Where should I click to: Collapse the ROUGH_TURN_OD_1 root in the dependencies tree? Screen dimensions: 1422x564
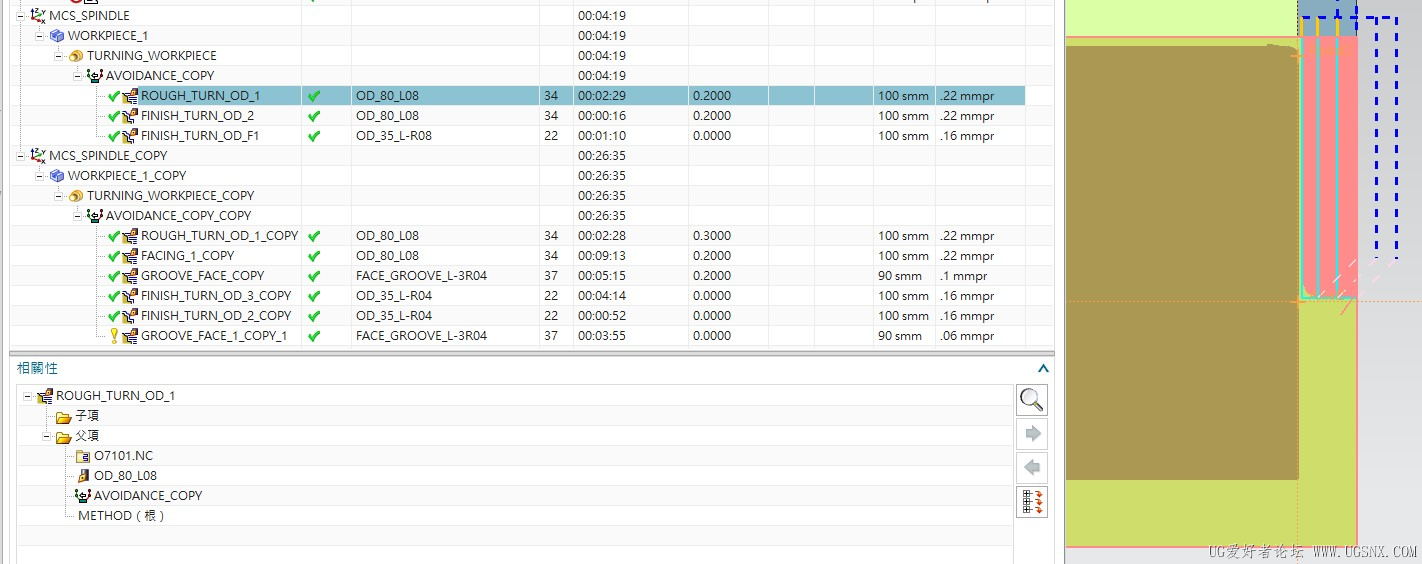(27, 395)
